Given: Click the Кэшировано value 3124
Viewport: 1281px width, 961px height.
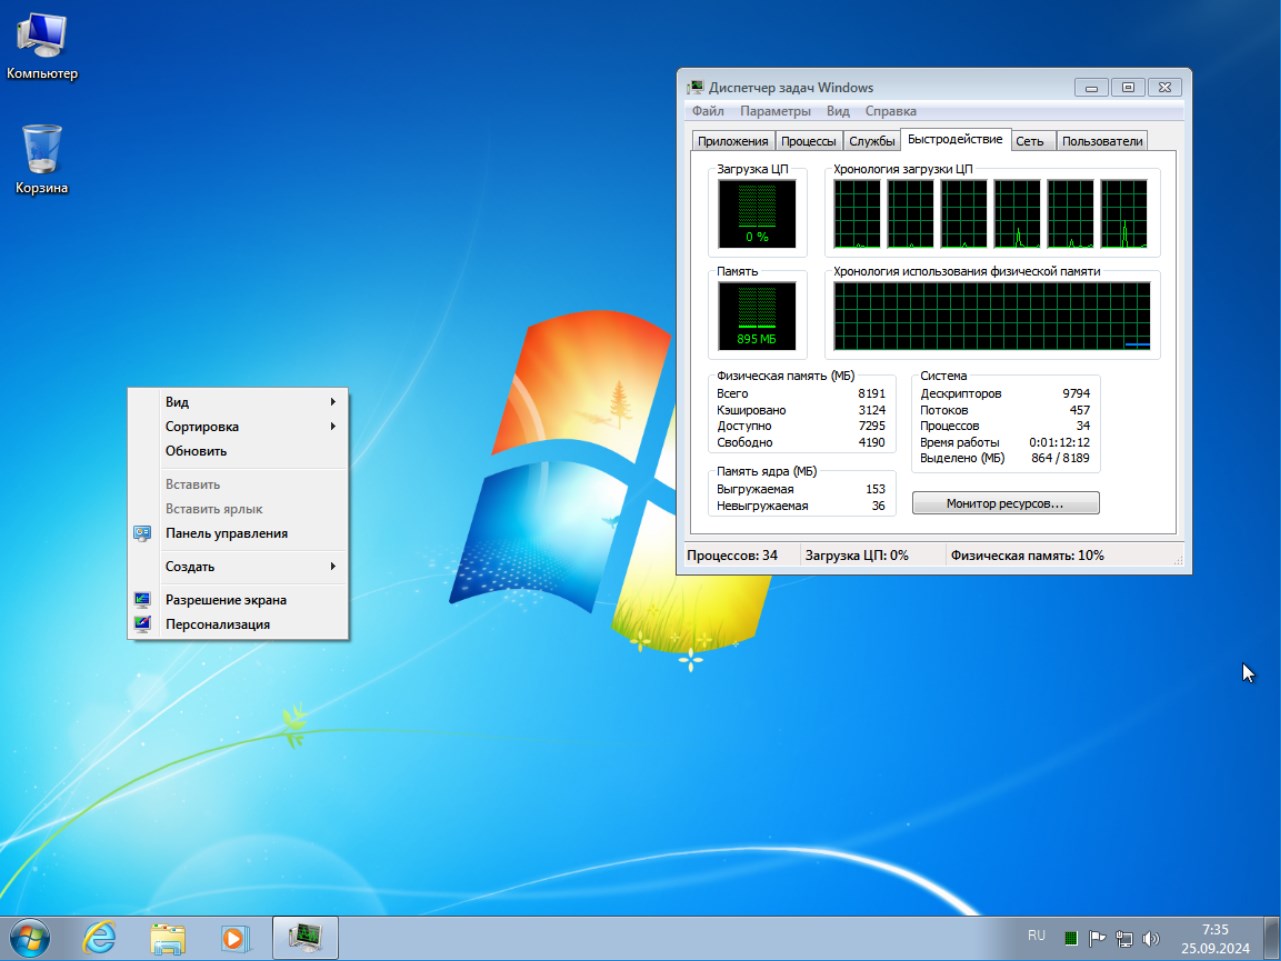Looking at the screenshot, I should [x=871, y=410].
